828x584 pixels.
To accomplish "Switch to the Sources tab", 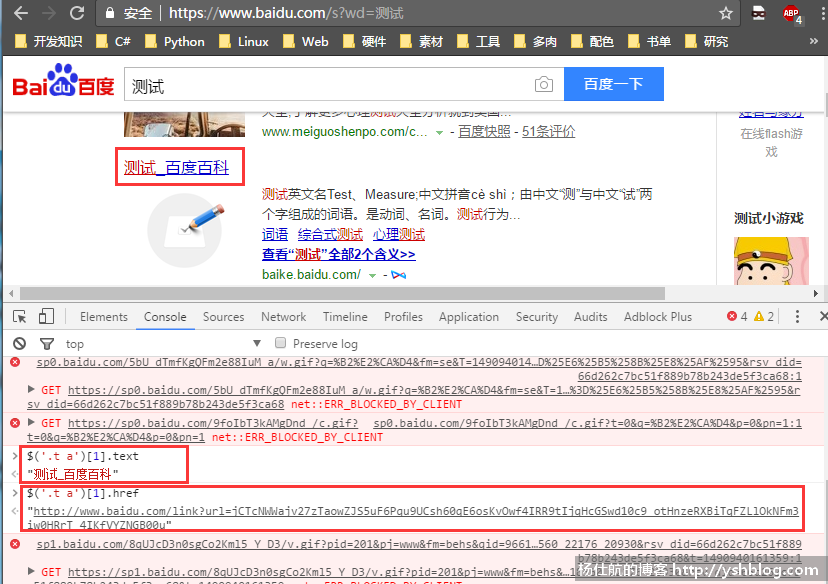I will (223, 317).
